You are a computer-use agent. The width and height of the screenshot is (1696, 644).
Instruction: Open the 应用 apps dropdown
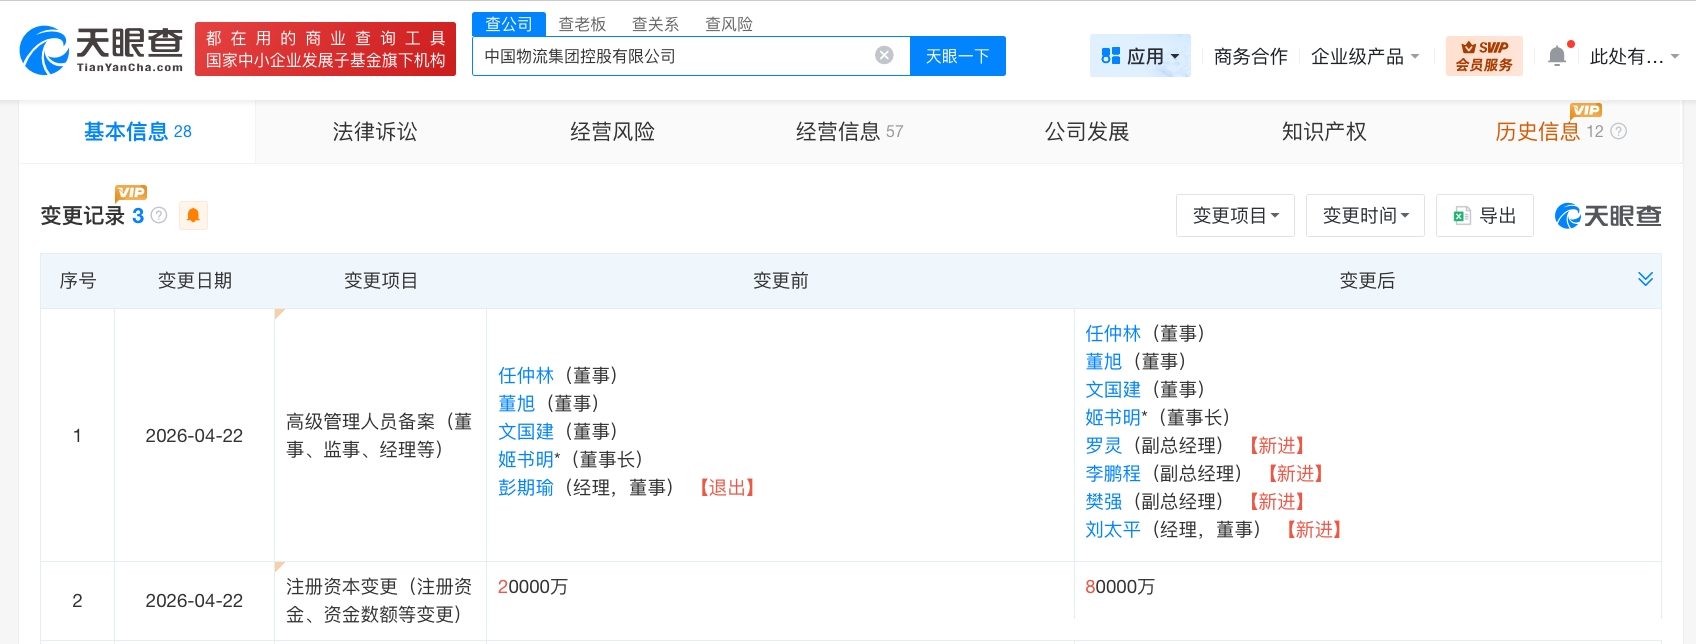coord(1140,56)
